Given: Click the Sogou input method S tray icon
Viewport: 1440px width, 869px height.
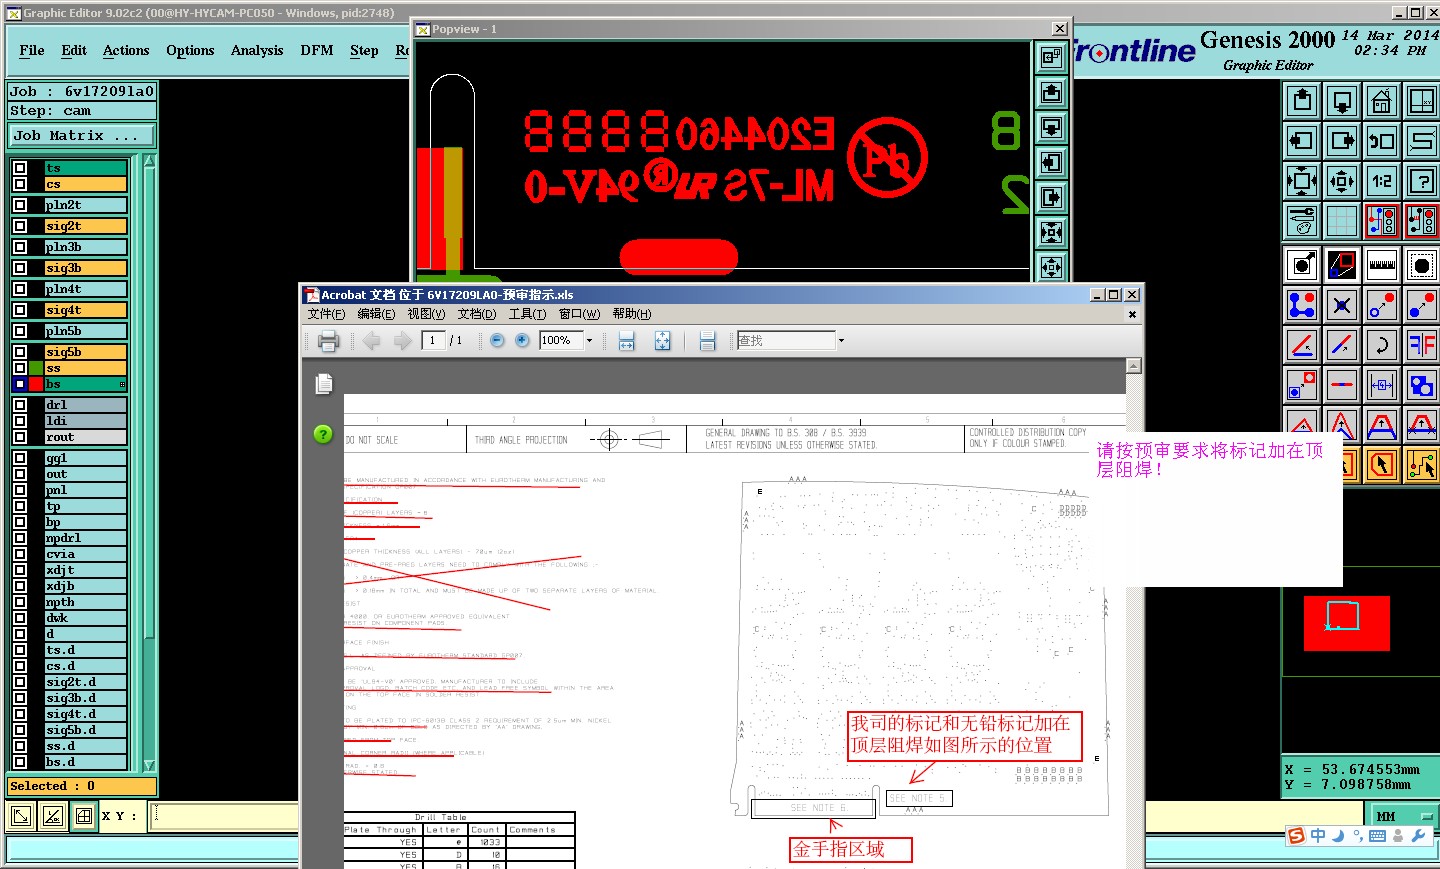Looking at the screenshot, I should point(1296,836).
